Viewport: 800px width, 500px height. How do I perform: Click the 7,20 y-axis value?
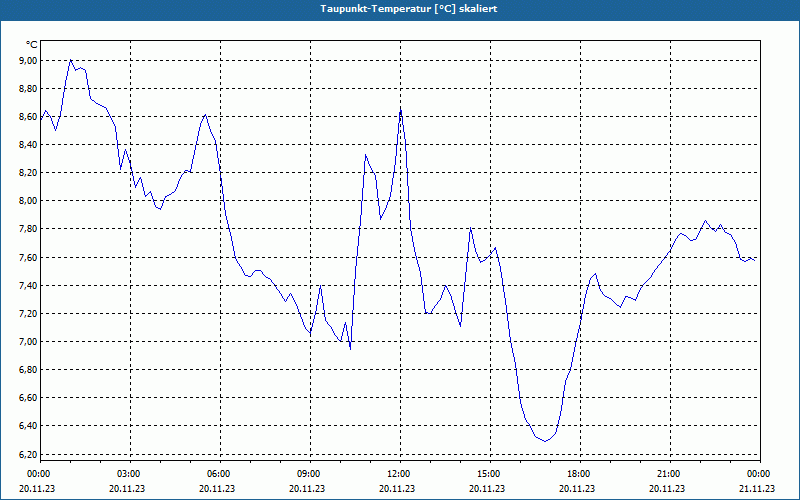point(29,314)
